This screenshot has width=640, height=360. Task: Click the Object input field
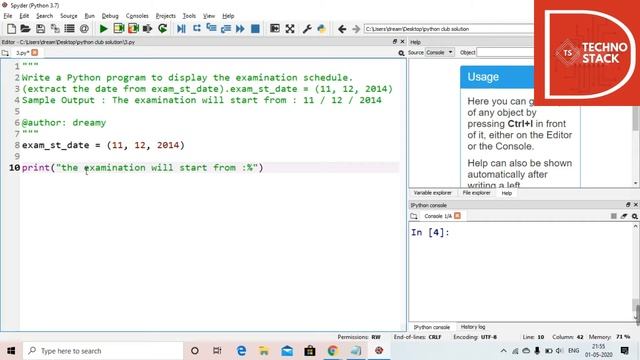coord(505,52)
